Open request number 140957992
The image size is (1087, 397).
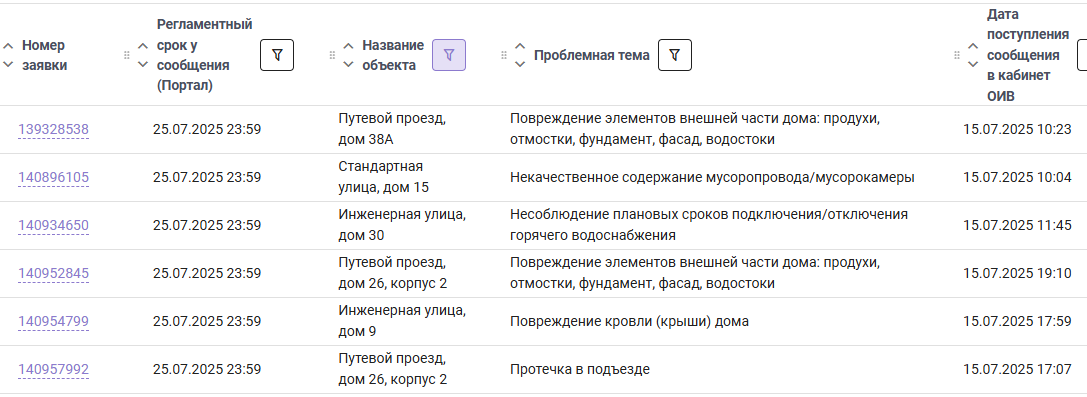(x=53, y=369)
